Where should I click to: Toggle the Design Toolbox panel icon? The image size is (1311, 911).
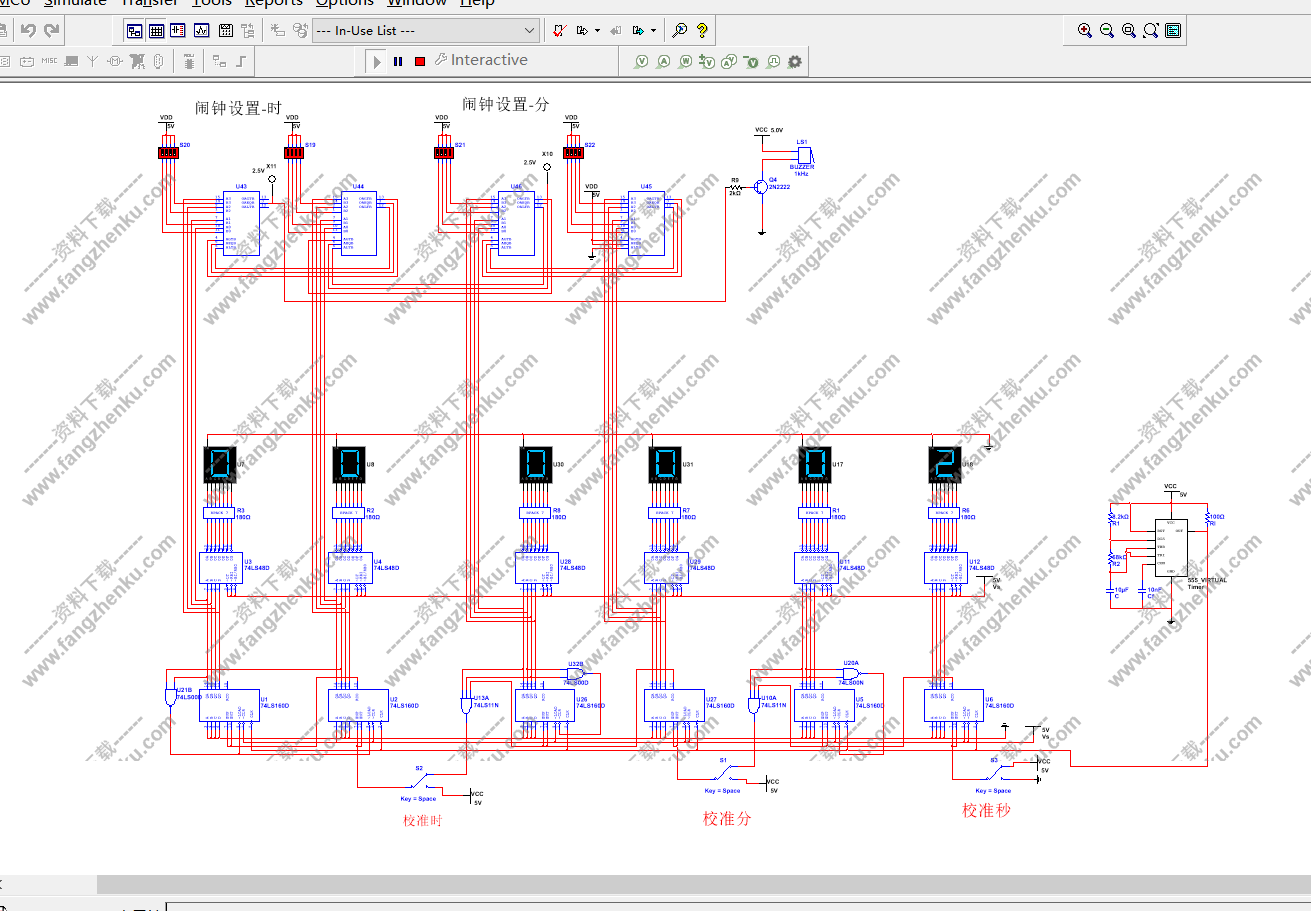134,30
